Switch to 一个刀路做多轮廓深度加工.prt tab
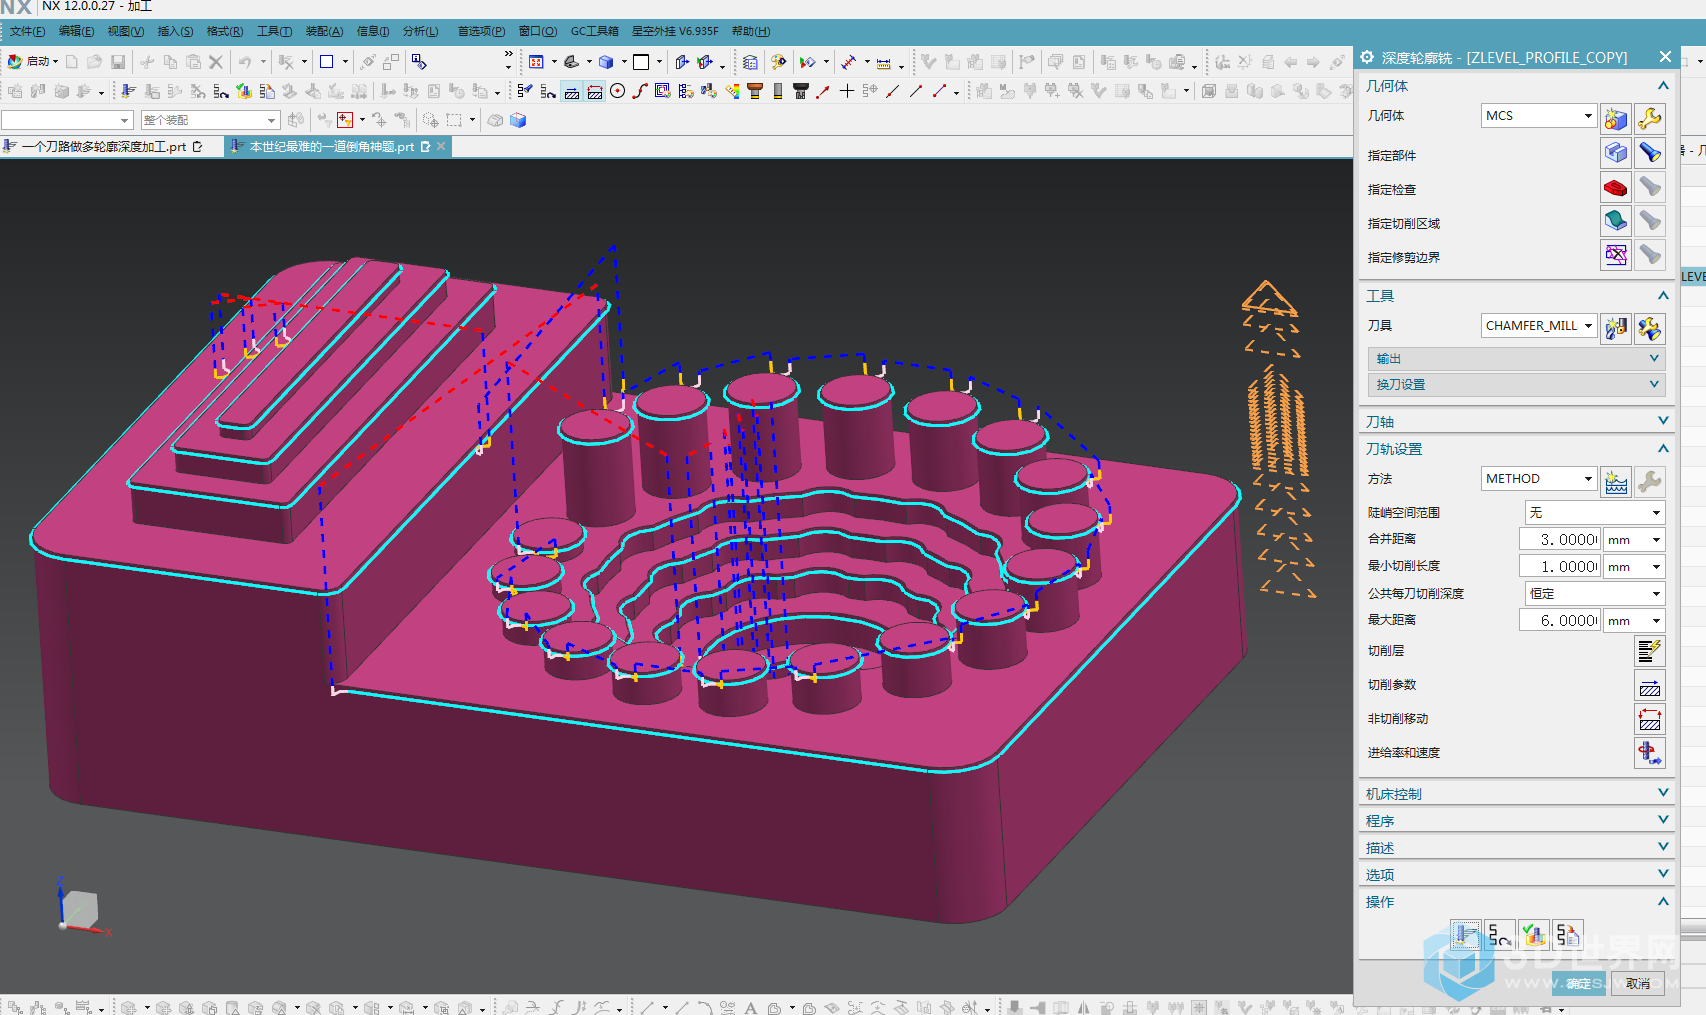This screenshot has height=1015, width=1706. point(104,146)
